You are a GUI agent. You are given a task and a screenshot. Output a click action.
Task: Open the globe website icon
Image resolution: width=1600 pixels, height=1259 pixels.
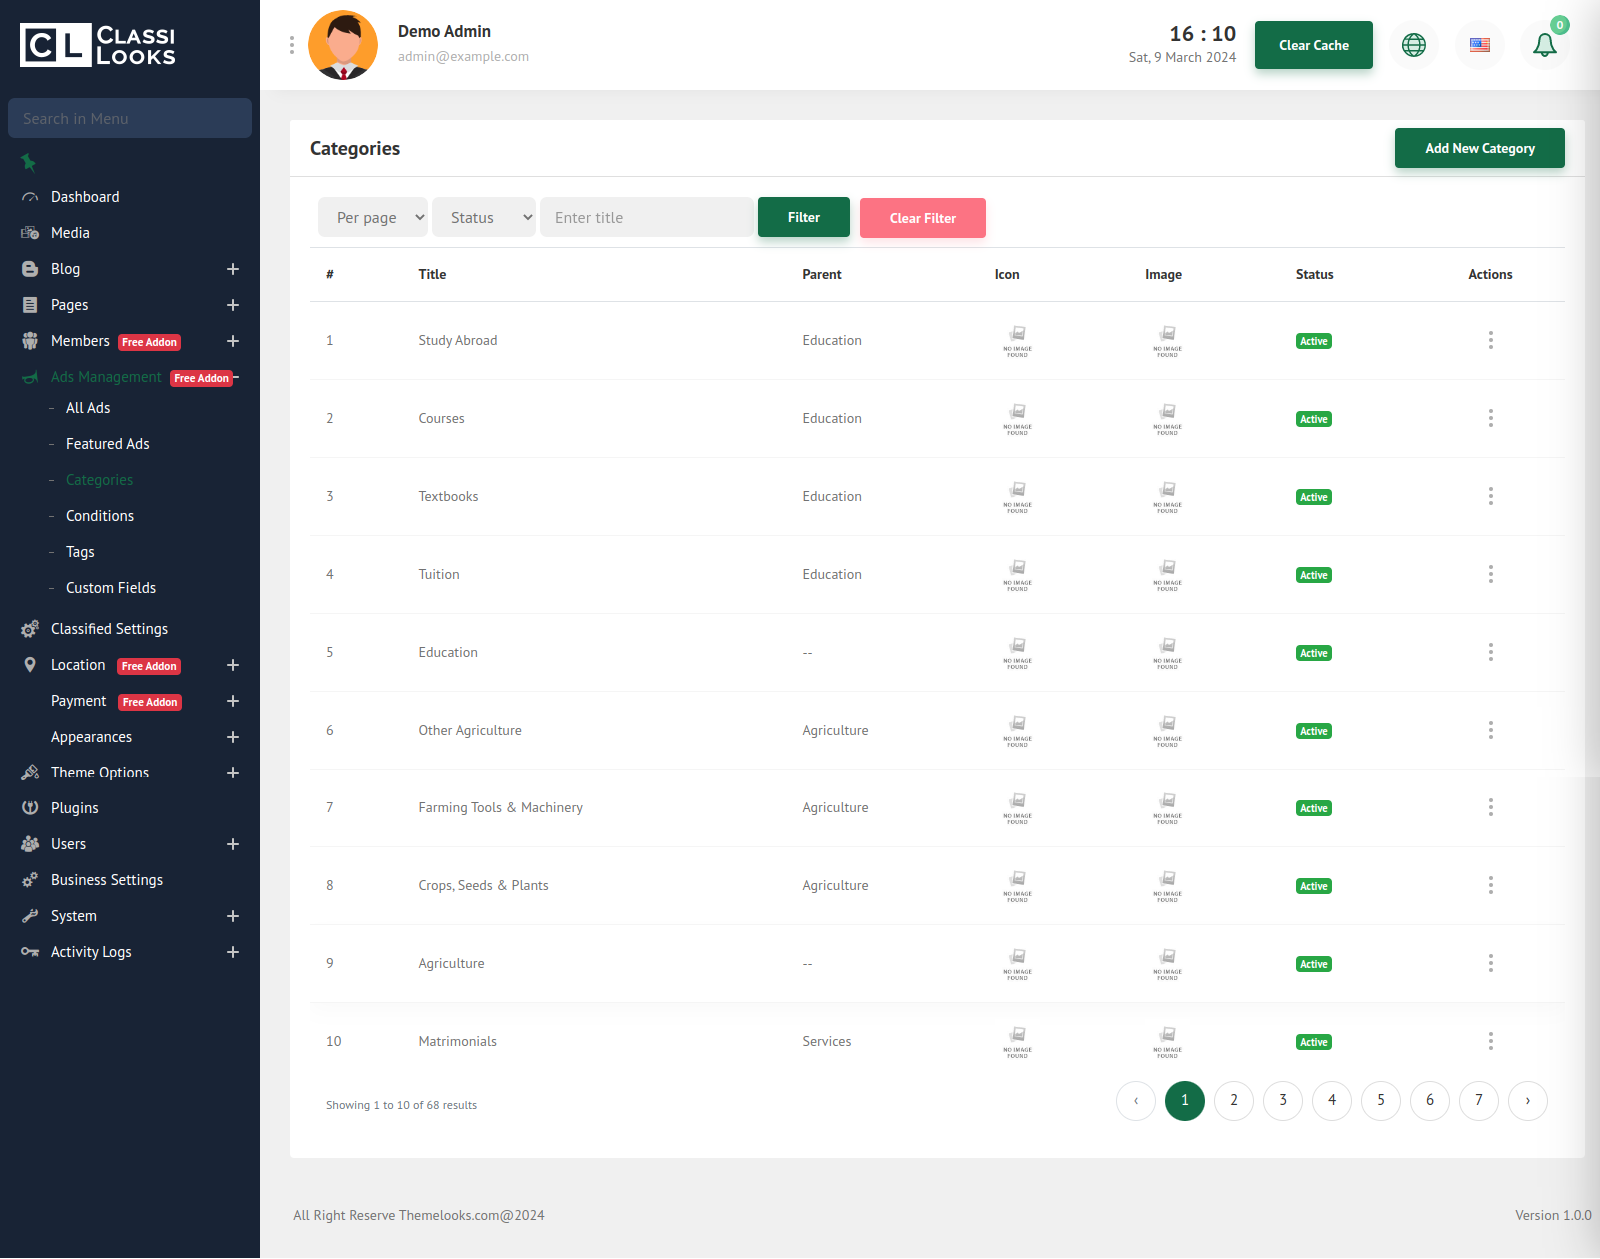point(1413,45)
